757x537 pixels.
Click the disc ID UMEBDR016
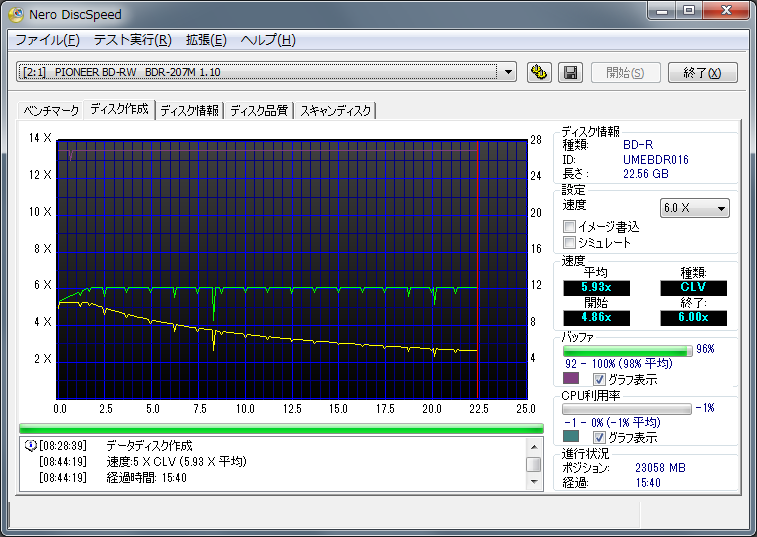pos(656,160)
